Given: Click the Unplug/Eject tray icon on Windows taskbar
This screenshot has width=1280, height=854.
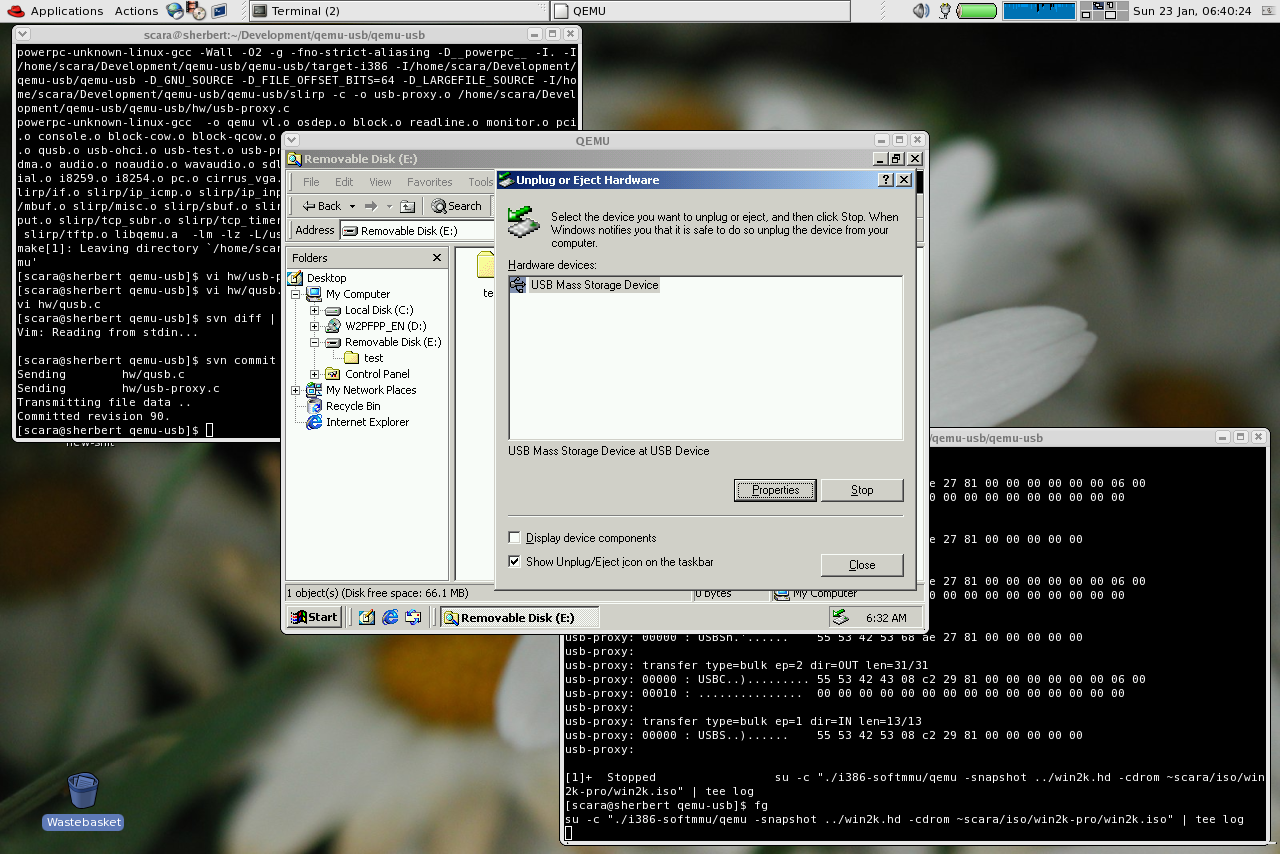Looking at the screenshot, I should tap(840, 617).
